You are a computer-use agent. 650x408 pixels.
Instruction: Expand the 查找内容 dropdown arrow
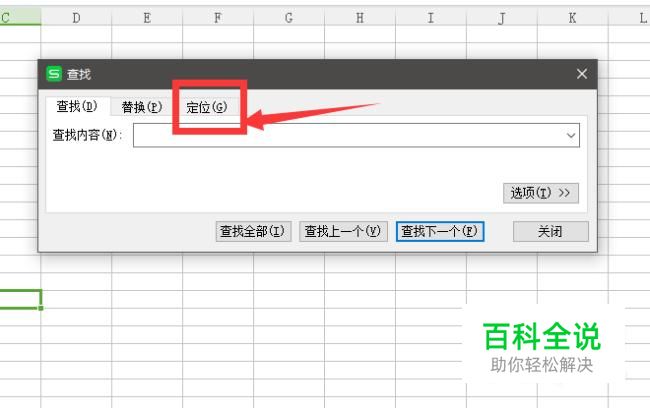click(x=571, y=136)
